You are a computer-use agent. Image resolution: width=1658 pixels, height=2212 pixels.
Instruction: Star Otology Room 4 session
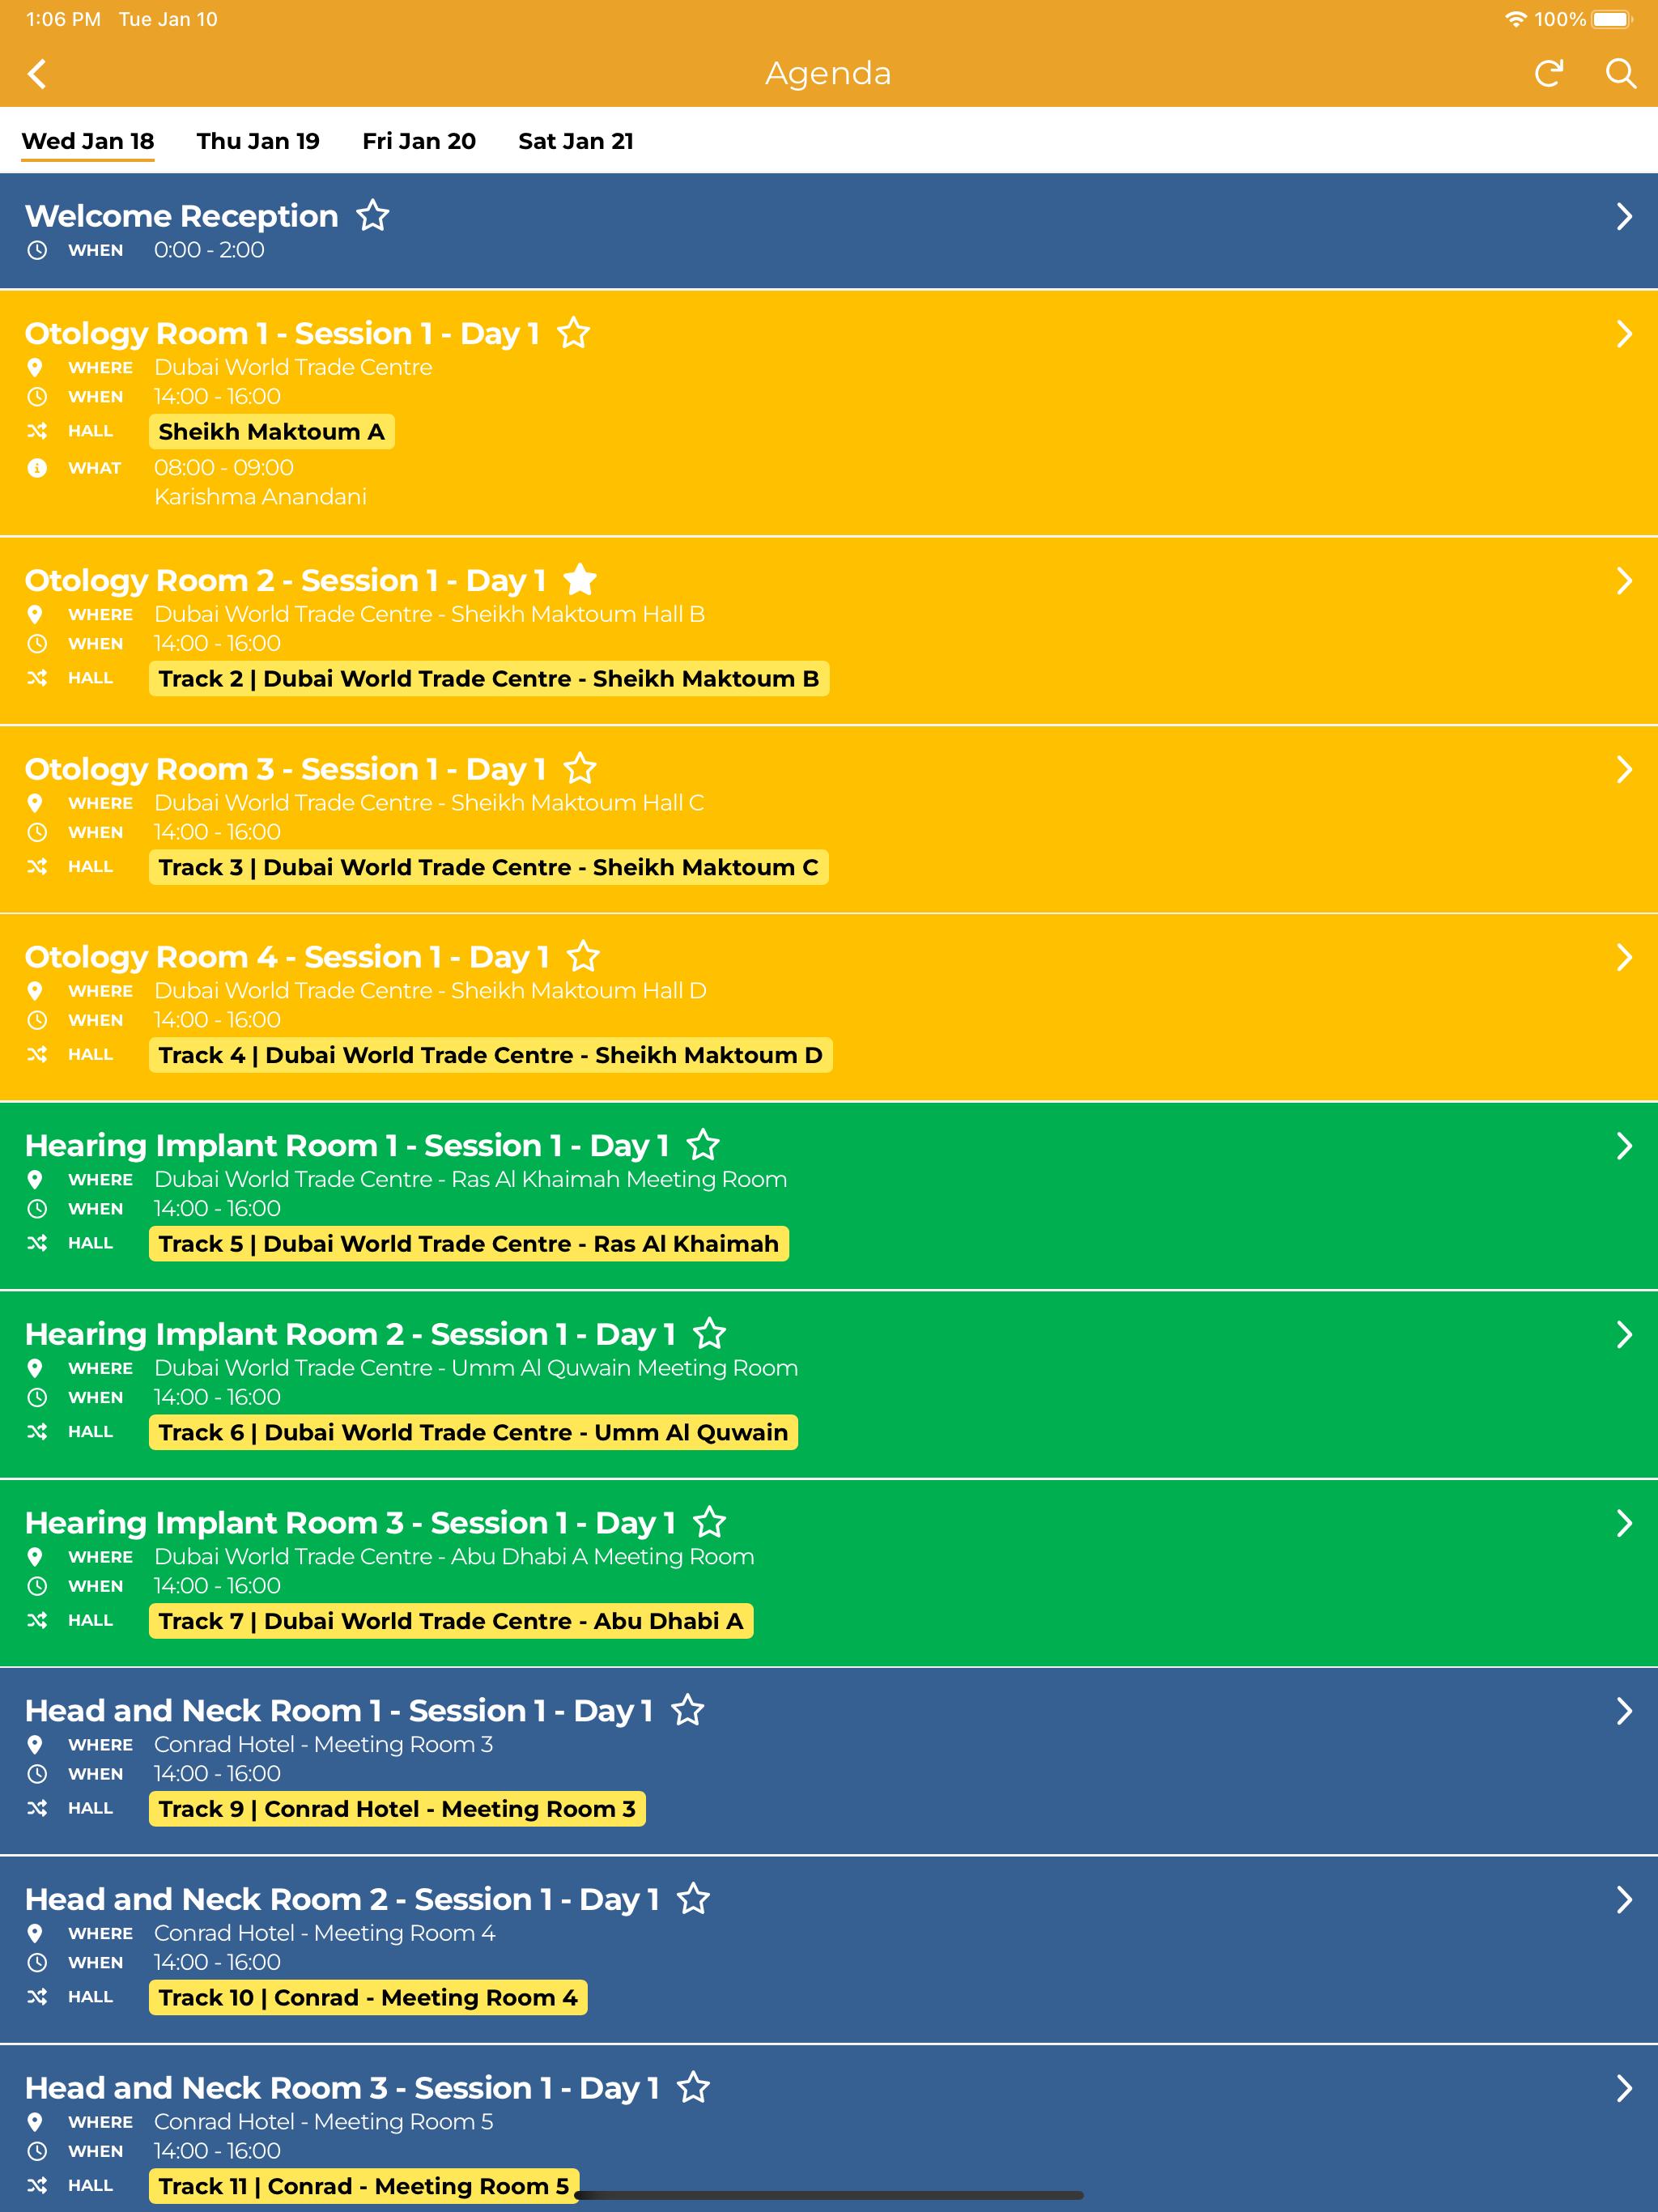(x=583, y=956)
